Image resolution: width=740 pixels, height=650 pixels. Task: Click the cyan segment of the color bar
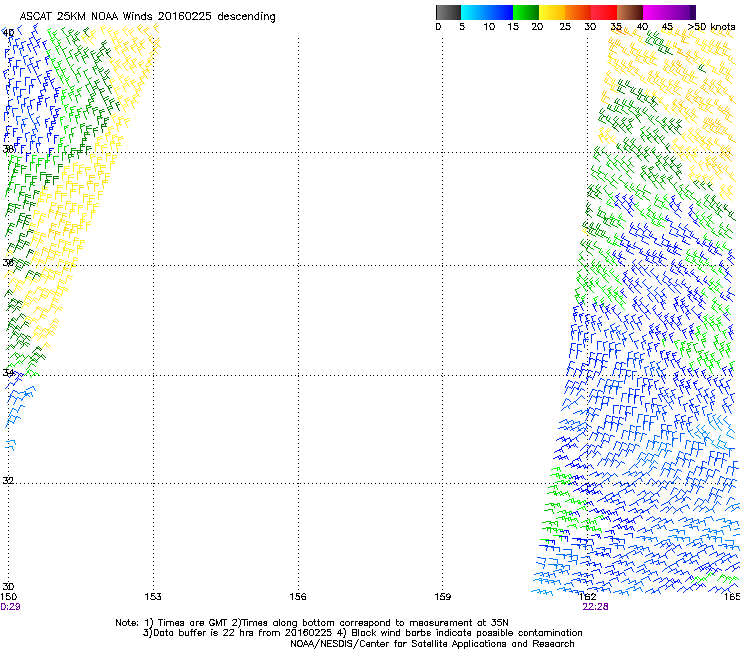pyautogui.click(x=474, y=12)
